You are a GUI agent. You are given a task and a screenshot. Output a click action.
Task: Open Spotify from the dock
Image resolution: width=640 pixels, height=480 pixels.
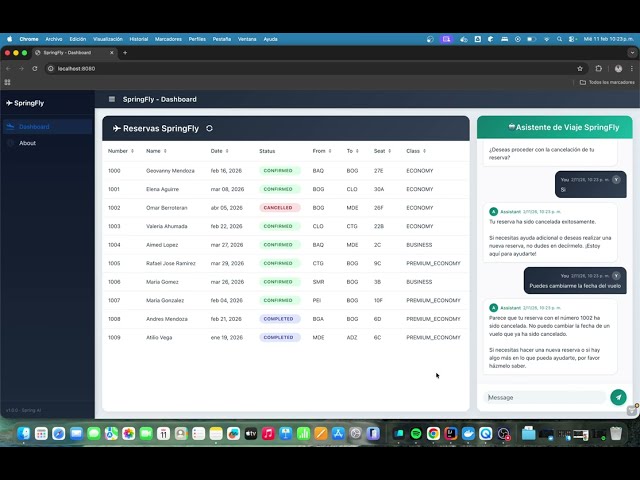pos(416,433)
